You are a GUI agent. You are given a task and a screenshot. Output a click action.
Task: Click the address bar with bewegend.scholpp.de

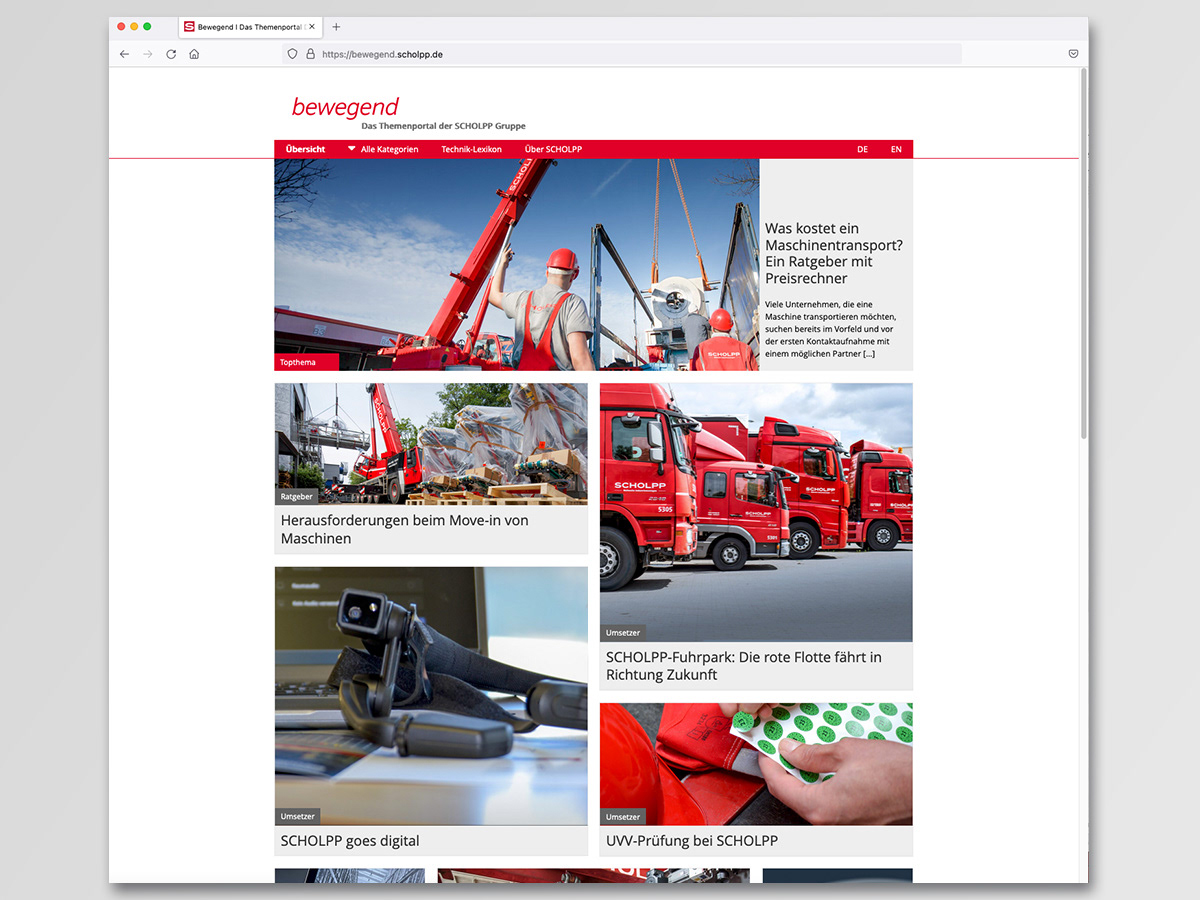click(622, 54)
